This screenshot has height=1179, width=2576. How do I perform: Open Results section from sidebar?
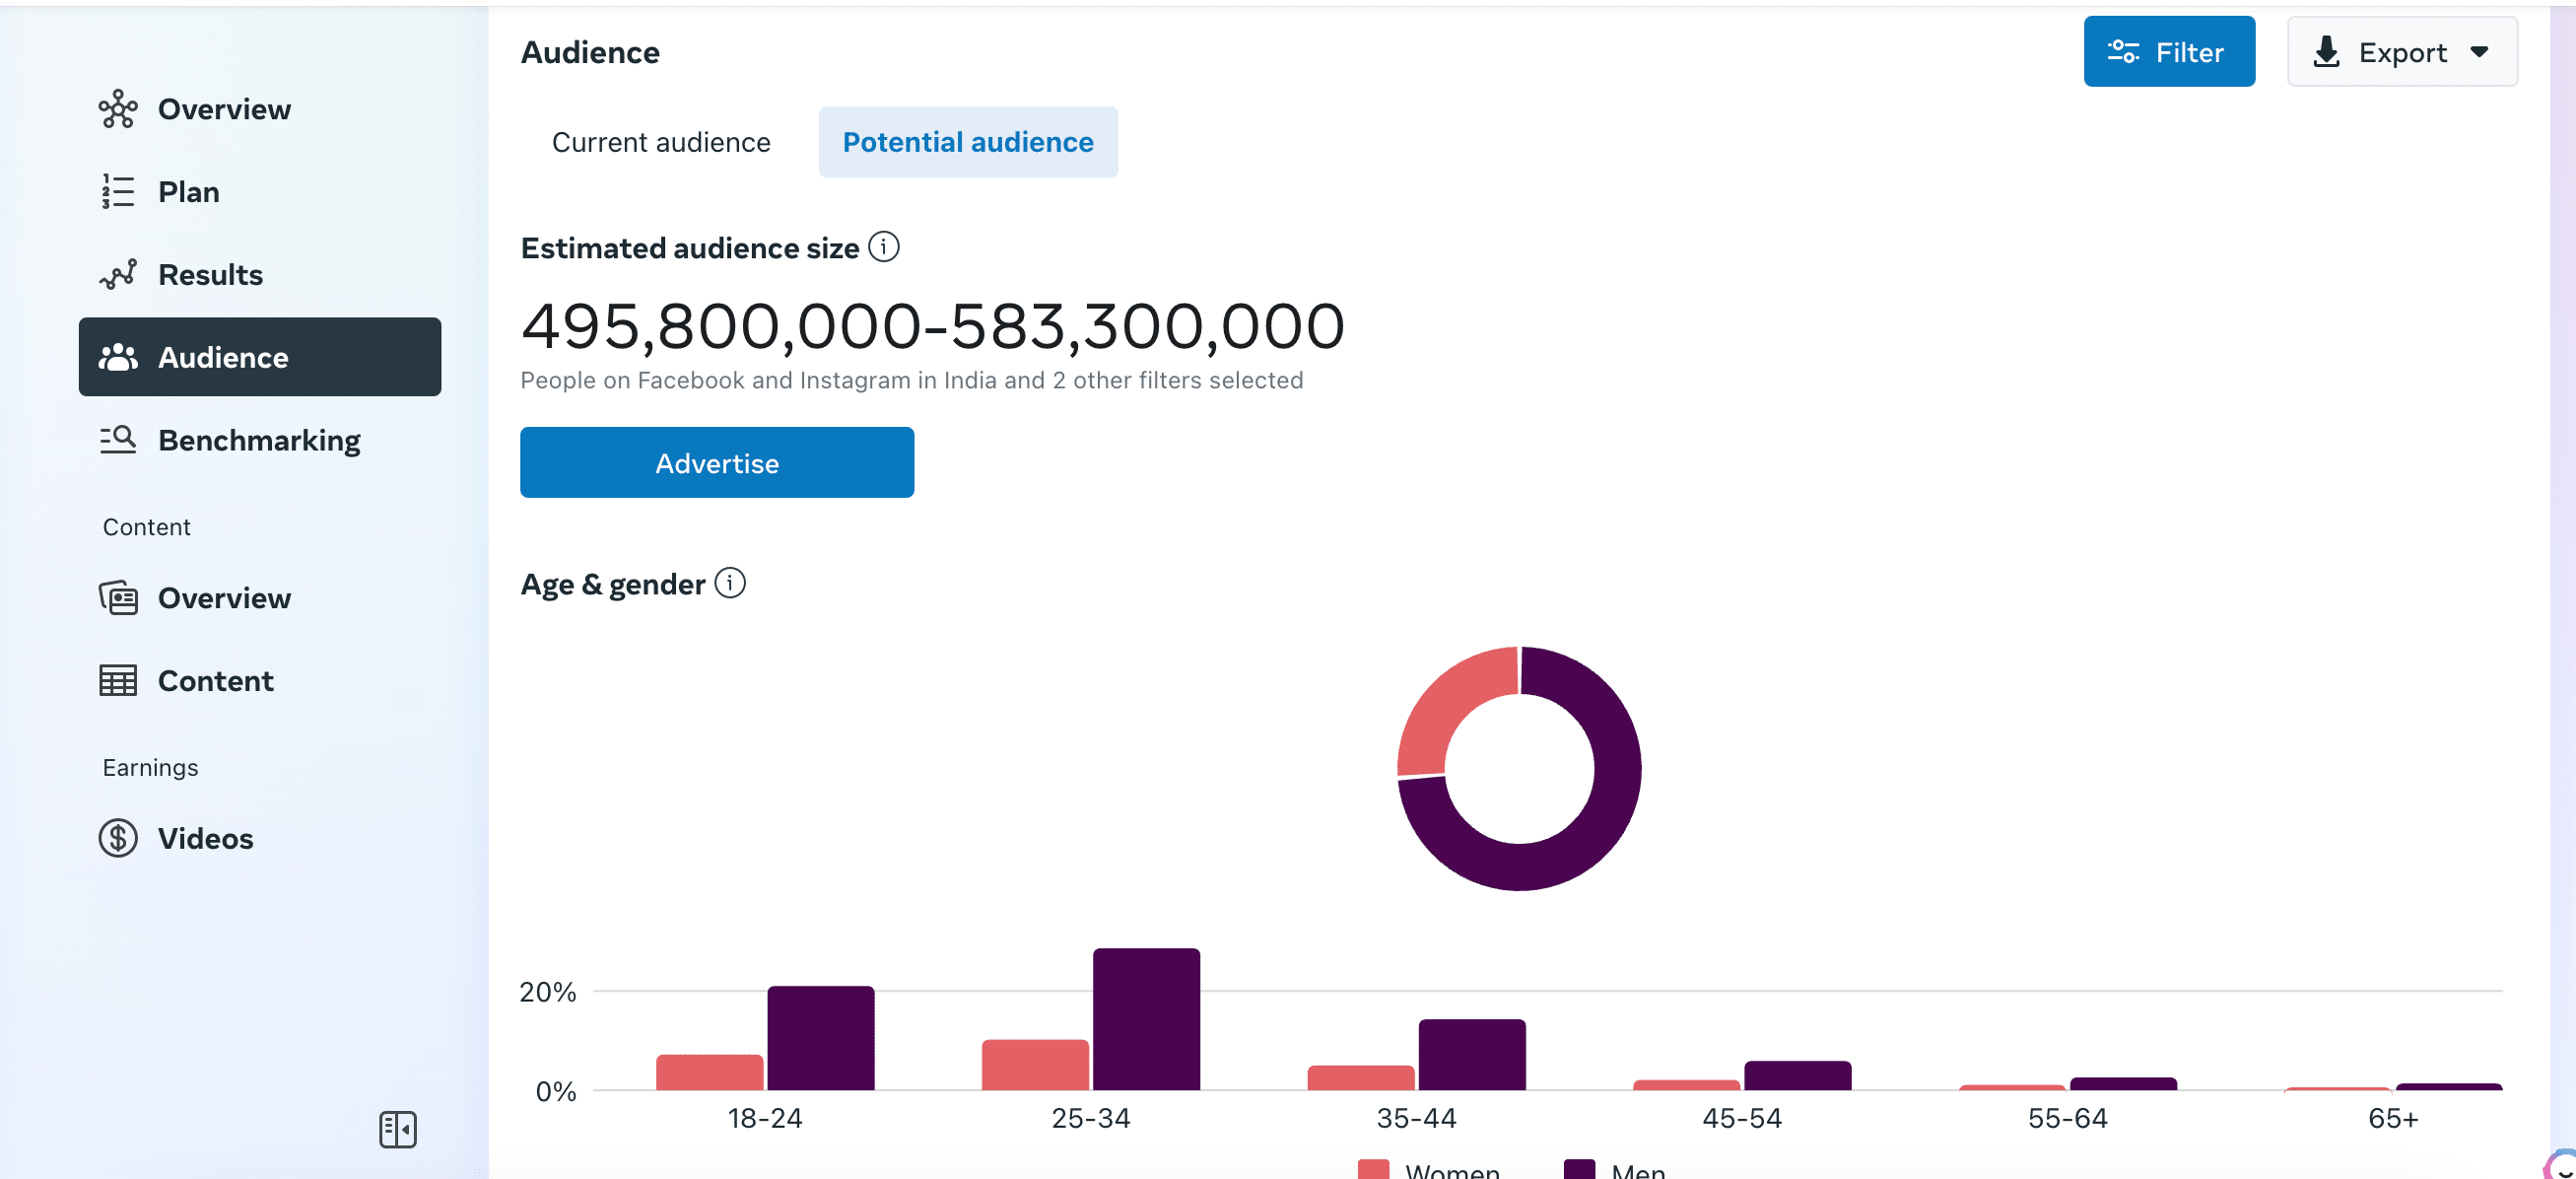260,274
